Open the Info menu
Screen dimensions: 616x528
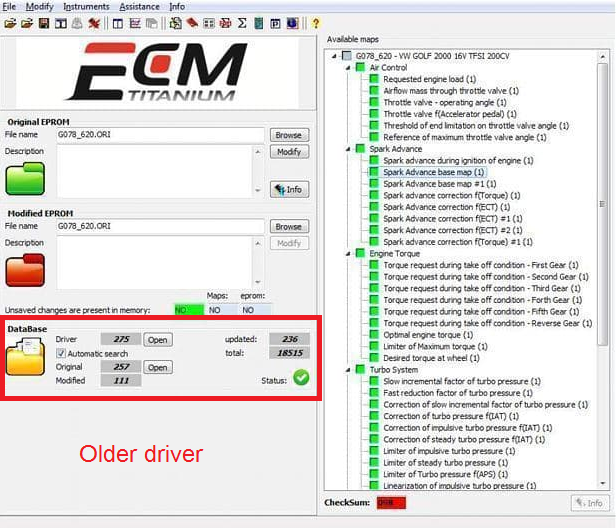(x=177, y=6)
